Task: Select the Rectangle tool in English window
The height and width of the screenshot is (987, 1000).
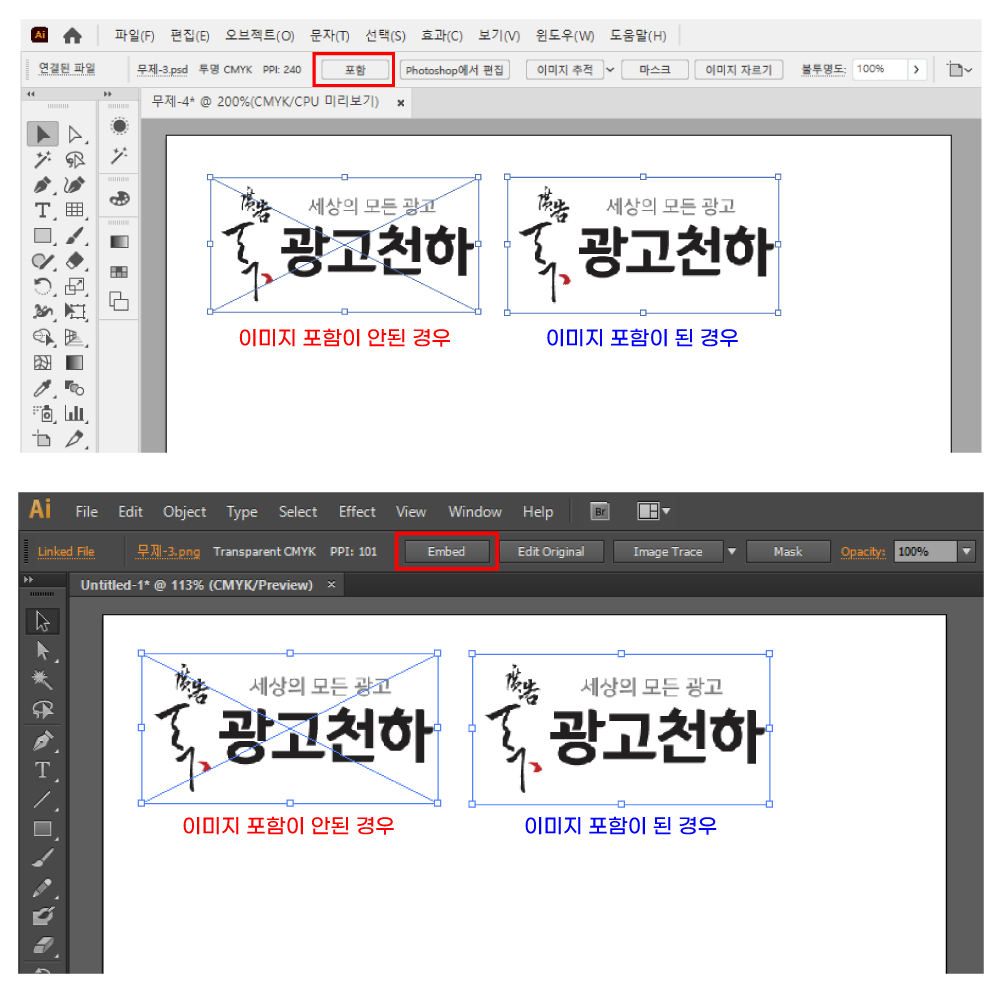Action: [x=43, y=829]
